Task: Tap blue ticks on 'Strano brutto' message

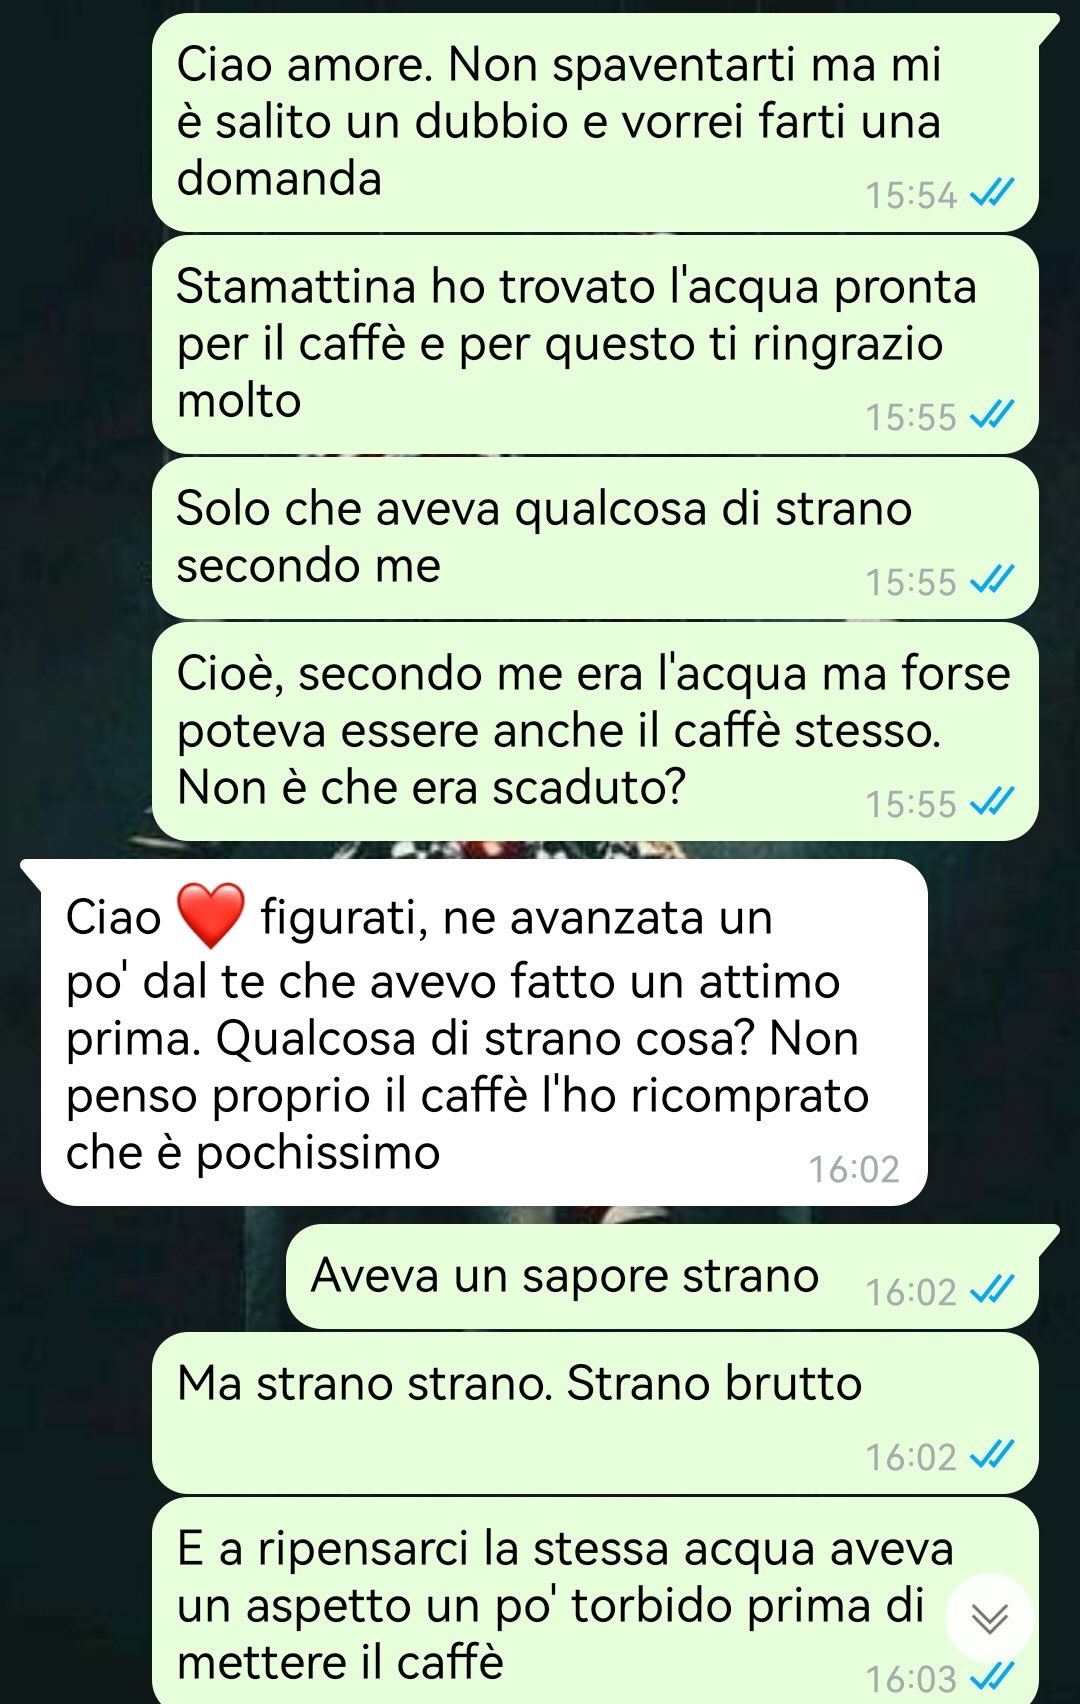Action: click(993, 1456)
